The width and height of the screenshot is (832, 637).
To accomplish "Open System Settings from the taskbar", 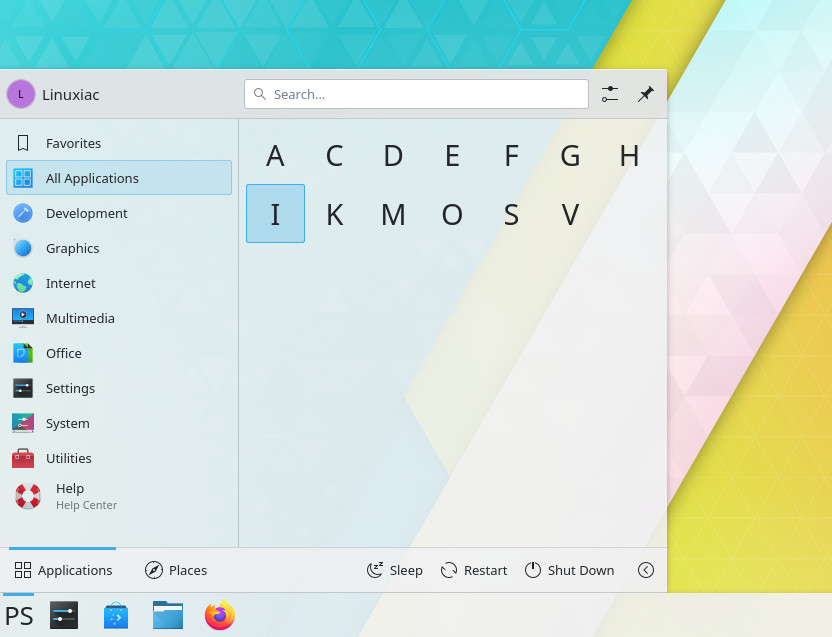I will (64, 615).
